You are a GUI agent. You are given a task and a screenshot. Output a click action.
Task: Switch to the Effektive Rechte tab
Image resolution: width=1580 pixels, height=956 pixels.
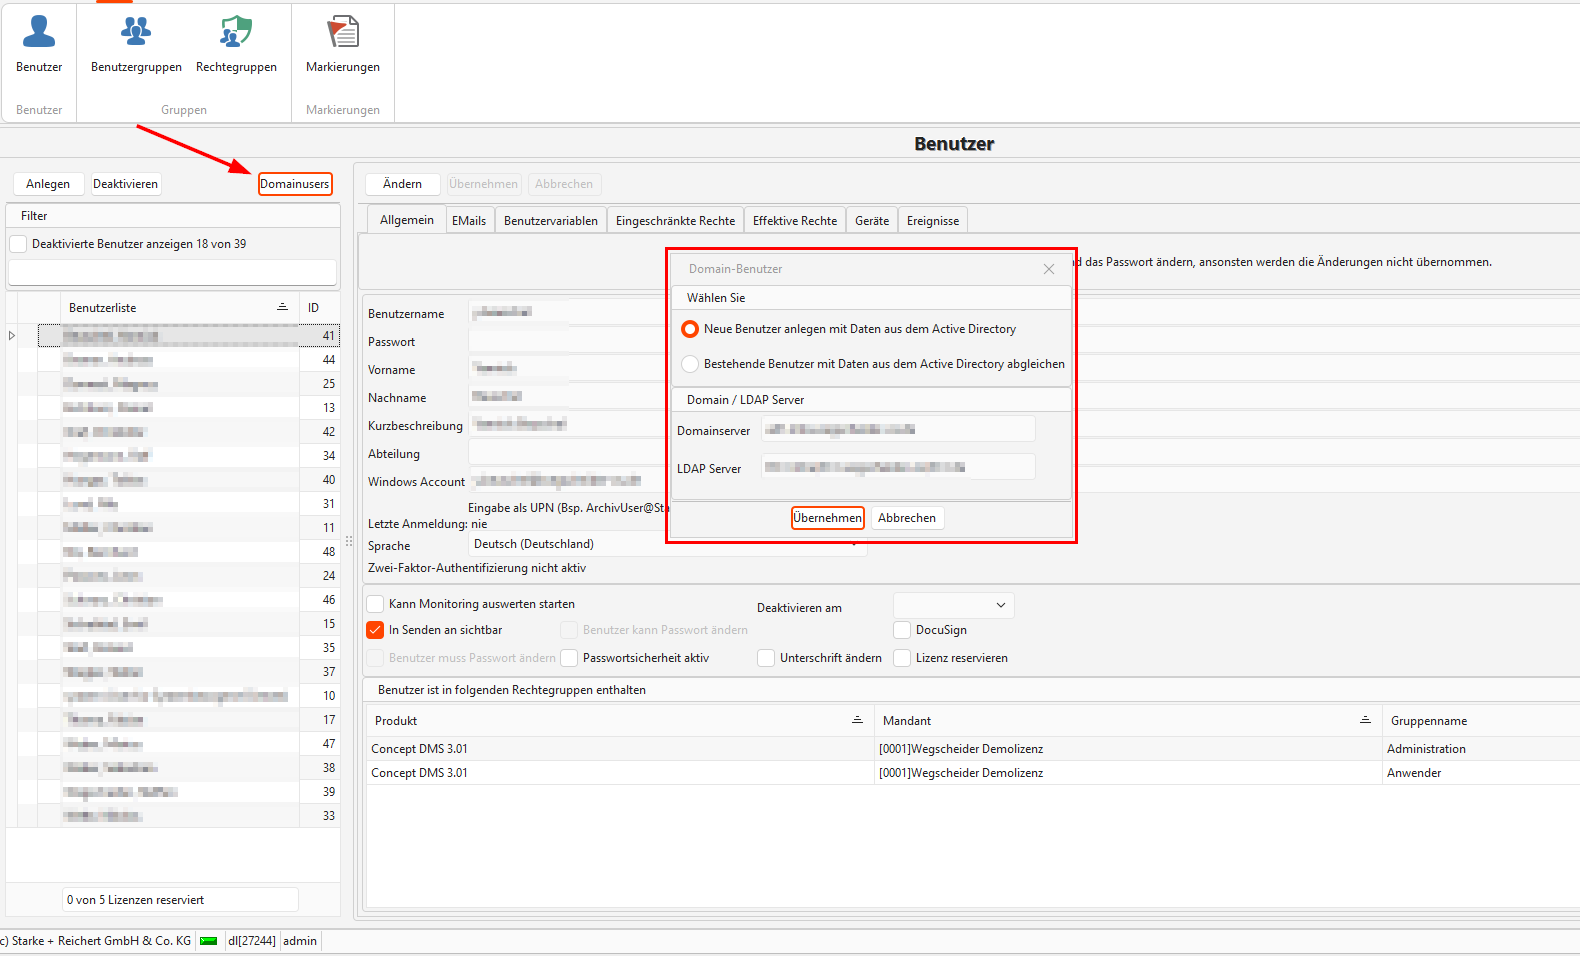[x=794, y=221]
